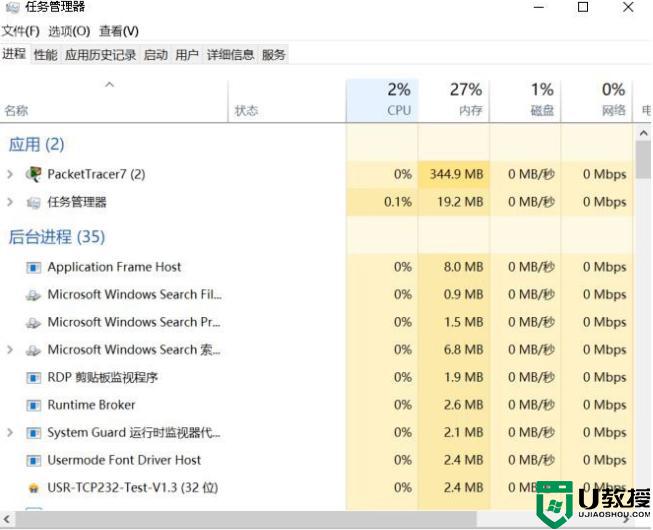Click the vertical scrollbar thumb

[644, 160]
